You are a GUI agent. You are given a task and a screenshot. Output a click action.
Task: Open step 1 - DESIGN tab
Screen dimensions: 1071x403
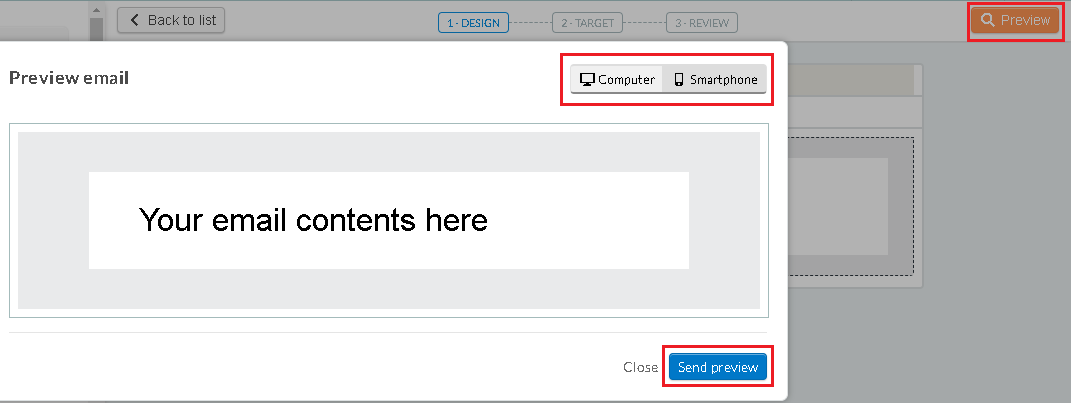click(x=473, y=23)
